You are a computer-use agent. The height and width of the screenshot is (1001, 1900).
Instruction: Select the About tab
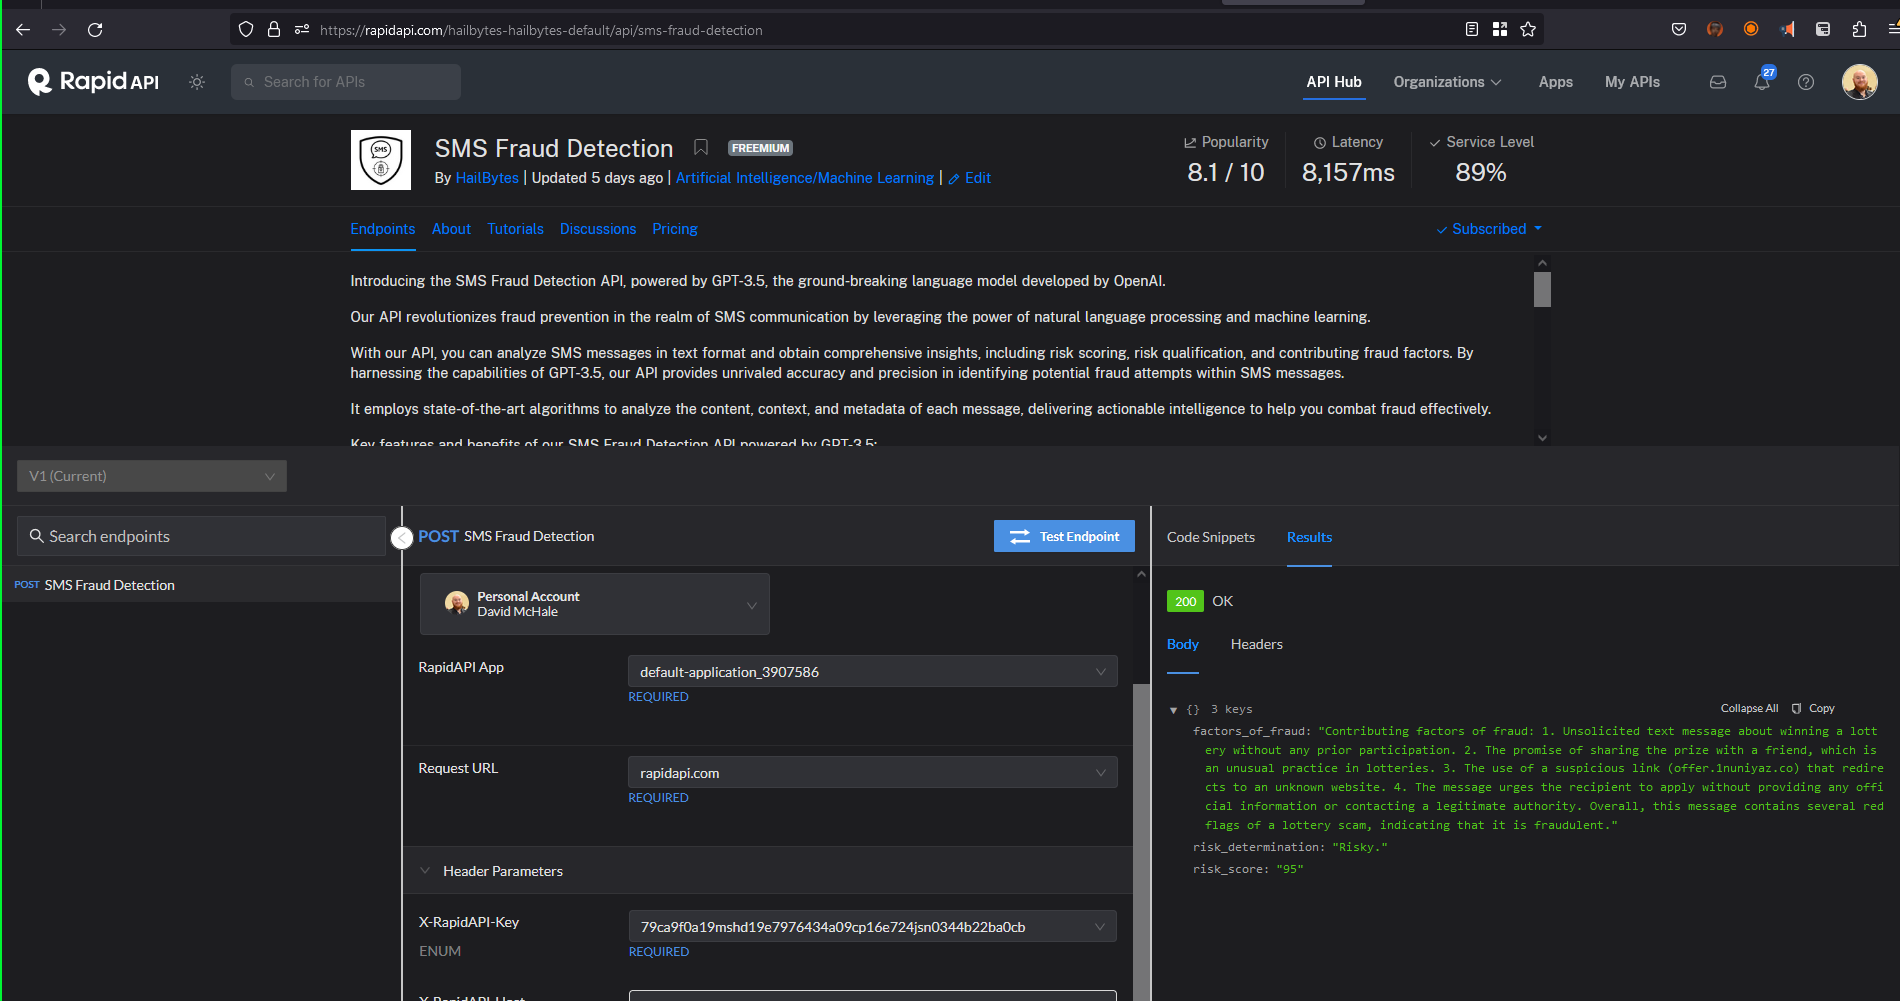(451, 229)
